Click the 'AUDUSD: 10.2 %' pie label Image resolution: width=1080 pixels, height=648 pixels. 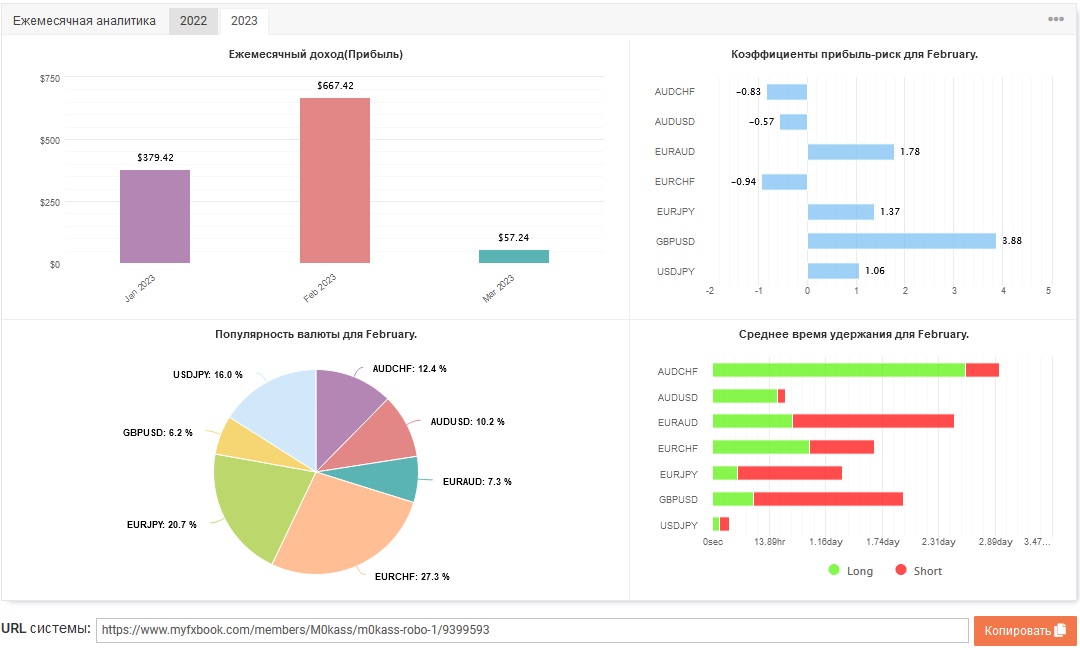(467, 421)
